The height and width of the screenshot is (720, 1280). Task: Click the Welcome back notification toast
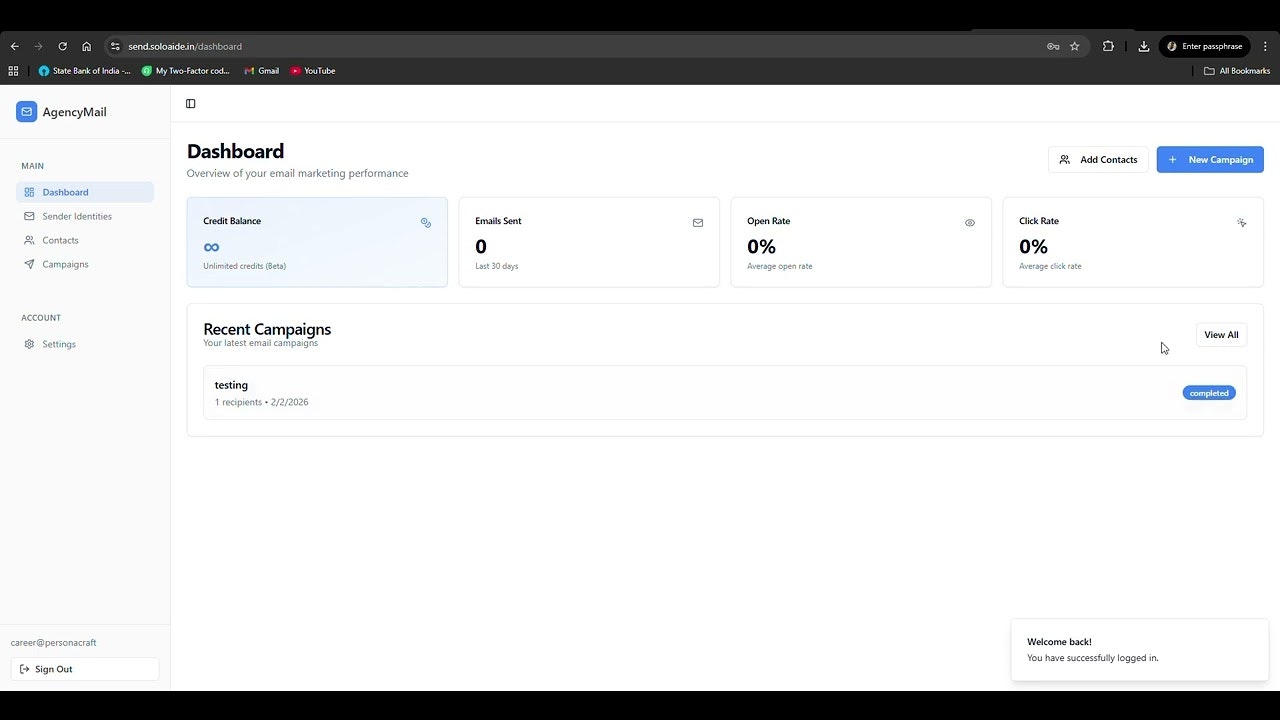point(1140,650)
